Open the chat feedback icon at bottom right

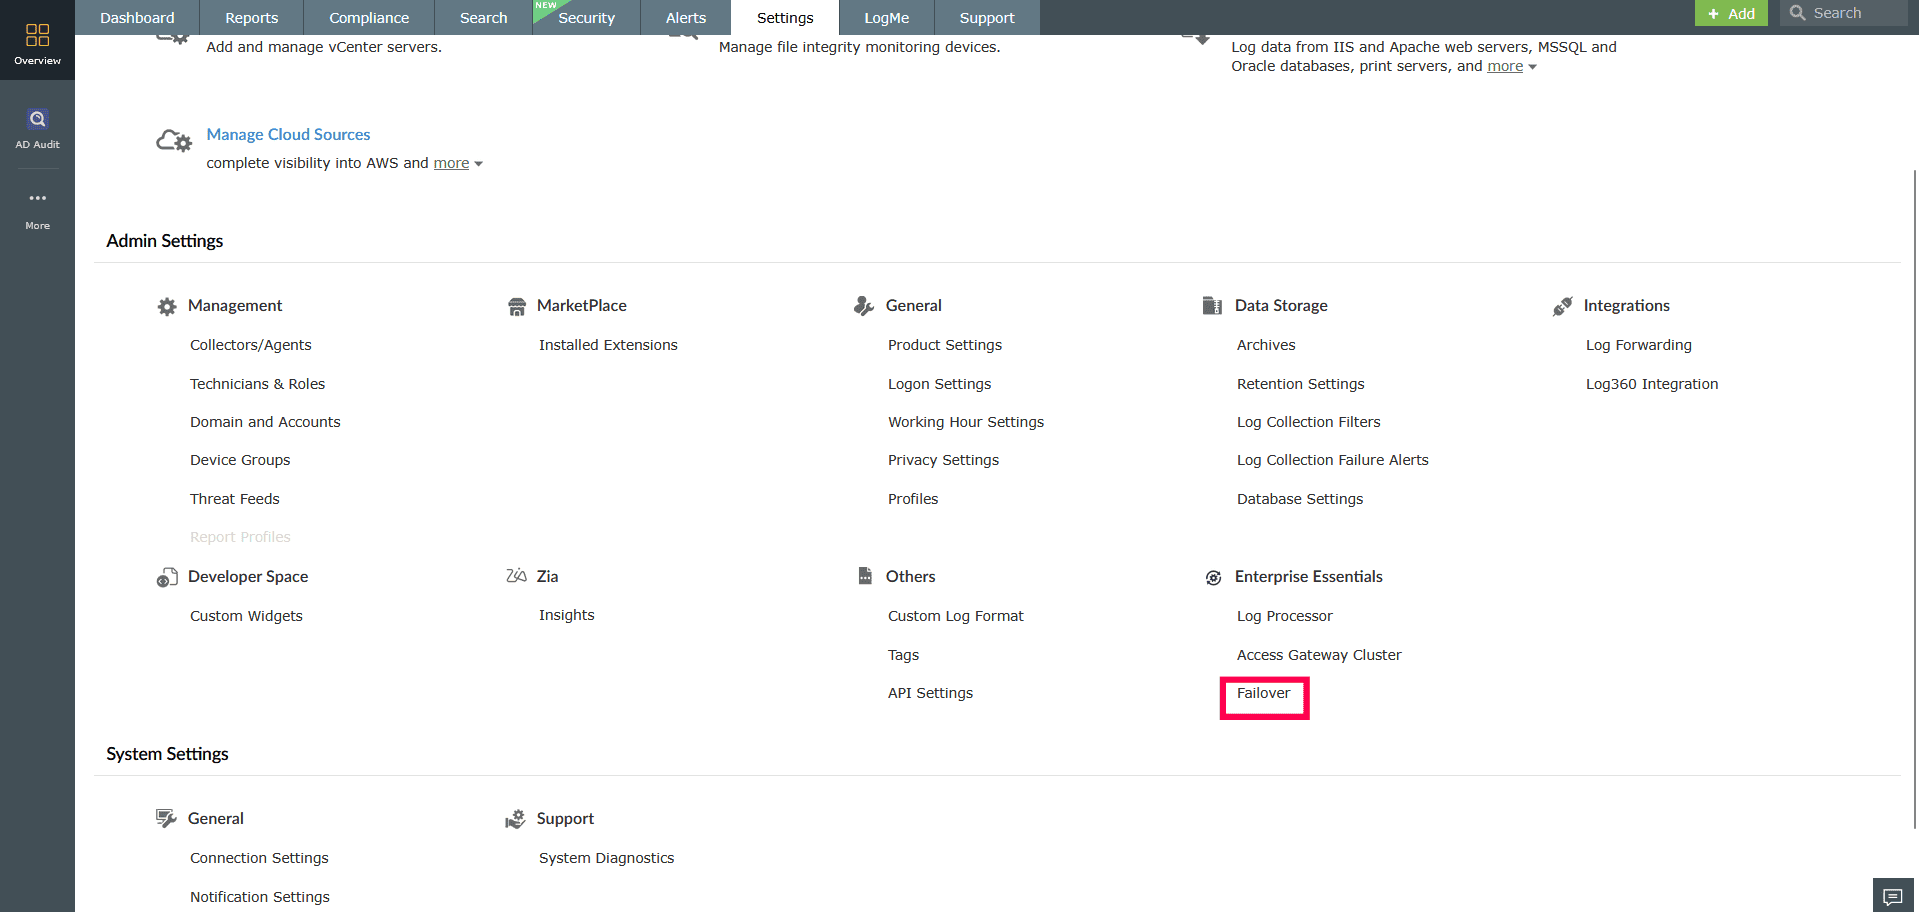pos(1893,896)
